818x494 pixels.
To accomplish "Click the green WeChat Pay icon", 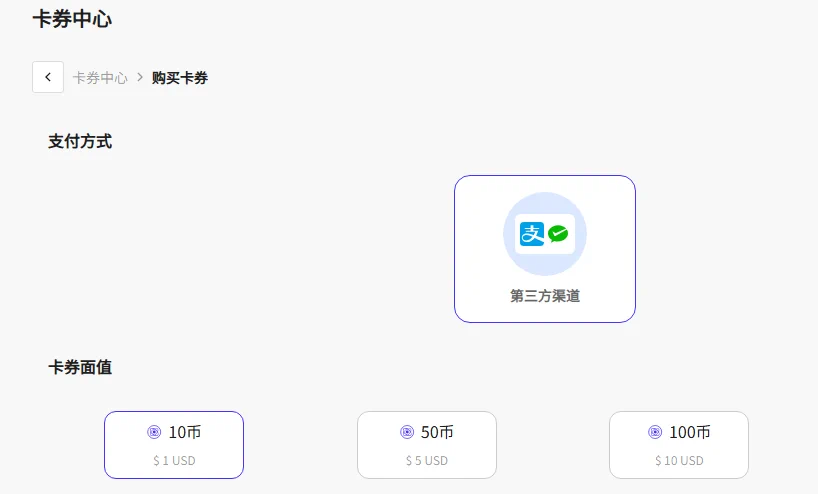I will coord(558,234).
